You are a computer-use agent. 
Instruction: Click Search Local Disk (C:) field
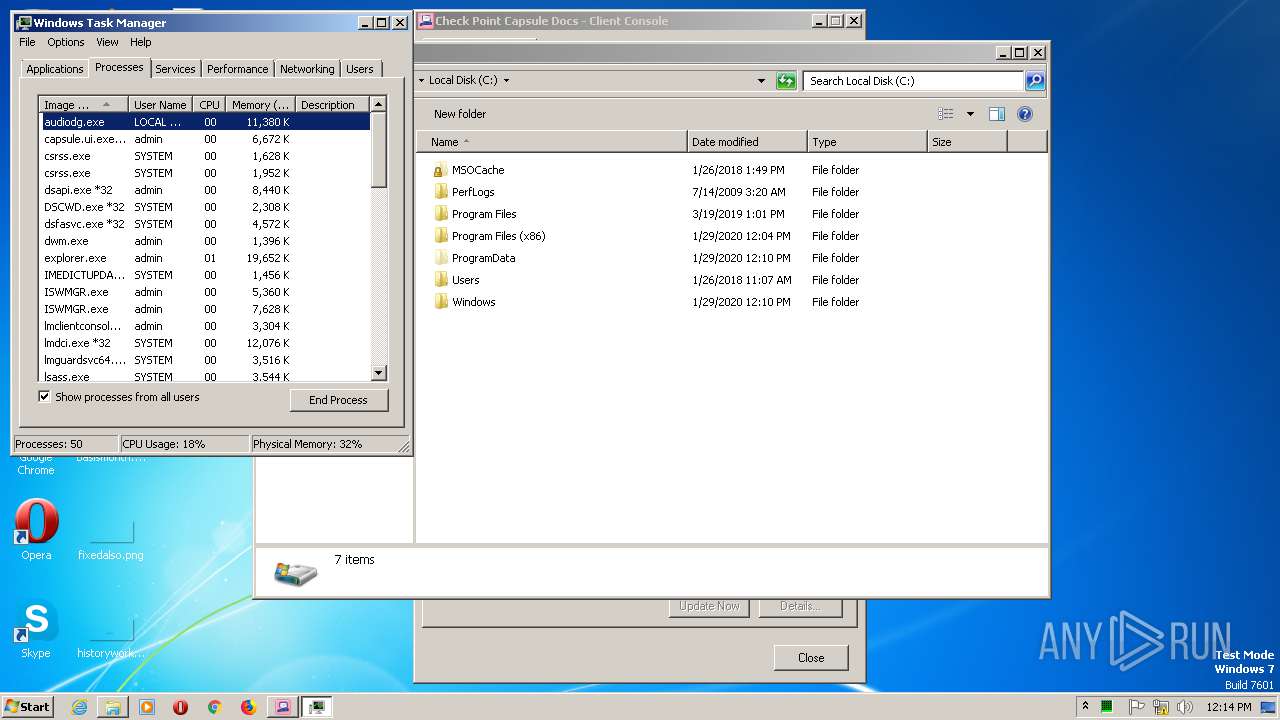coord(914,81)
